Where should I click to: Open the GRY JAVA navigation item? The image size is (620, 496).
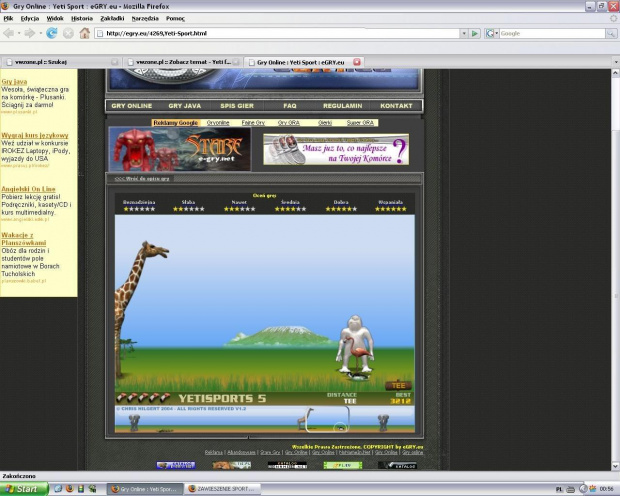coord(185,106)
